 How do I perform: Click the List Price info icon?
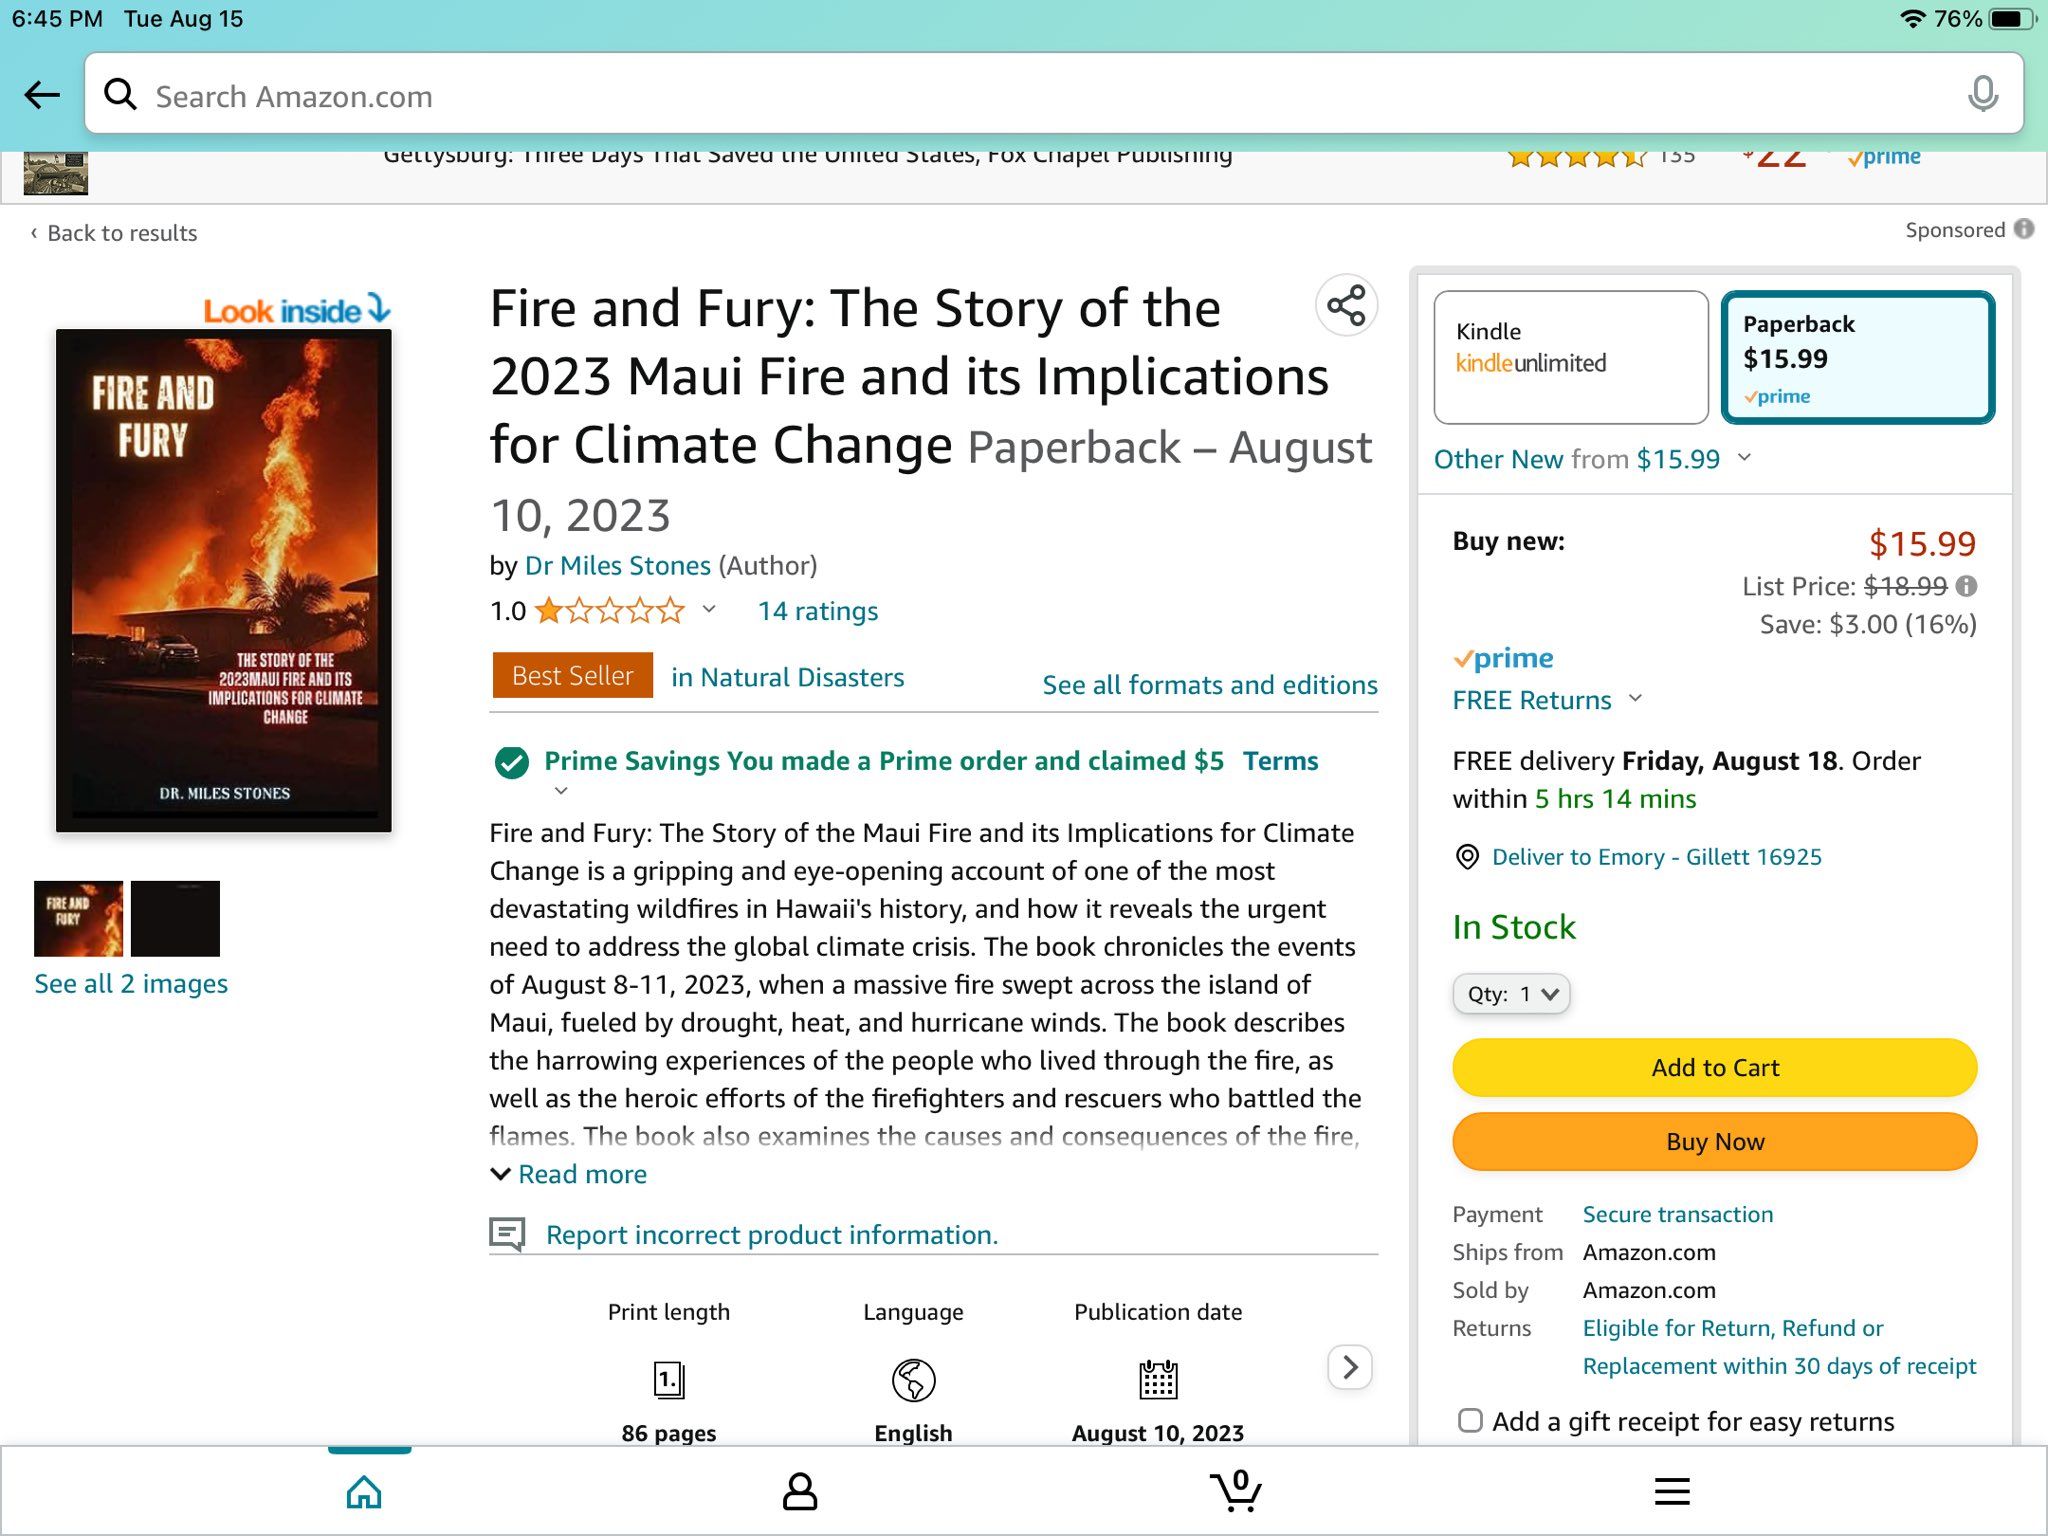[1966, 586]
